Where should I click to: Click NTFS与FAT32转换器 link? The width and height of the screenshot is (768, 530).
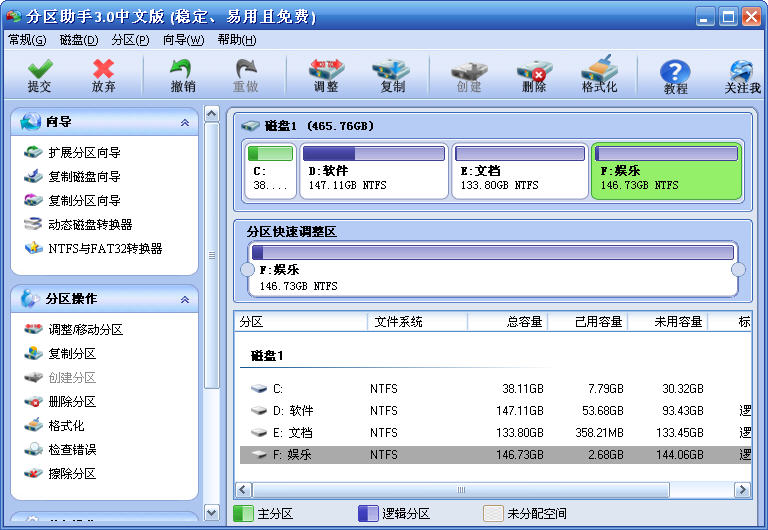point(105,249)
